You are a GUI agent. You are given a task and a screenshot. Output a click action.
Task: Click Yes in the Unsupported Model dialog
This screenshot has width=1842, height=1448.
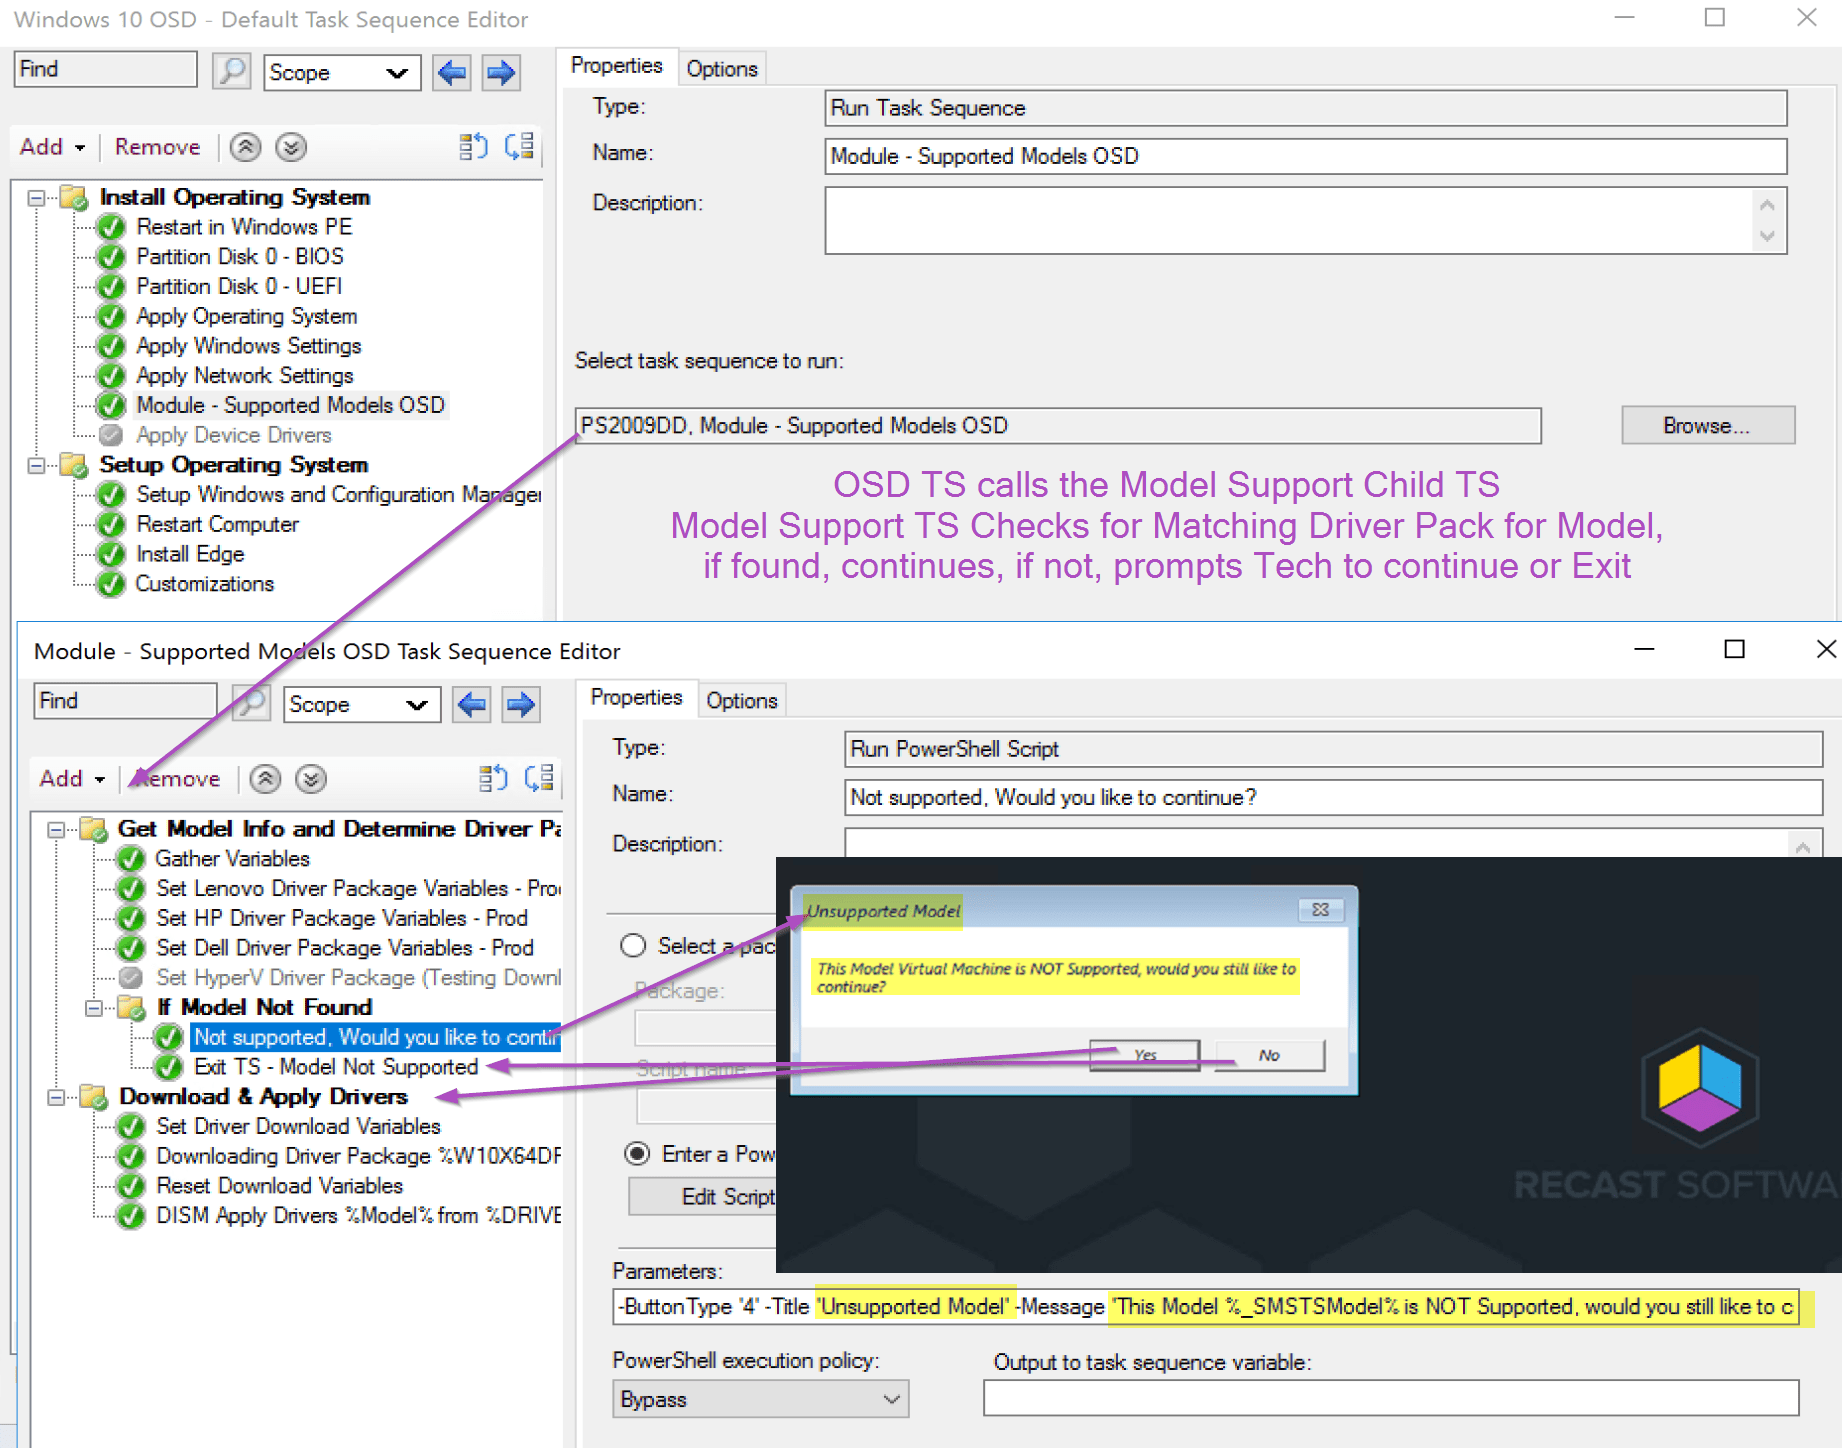pyautogui.click(x=1143, y=1054)
